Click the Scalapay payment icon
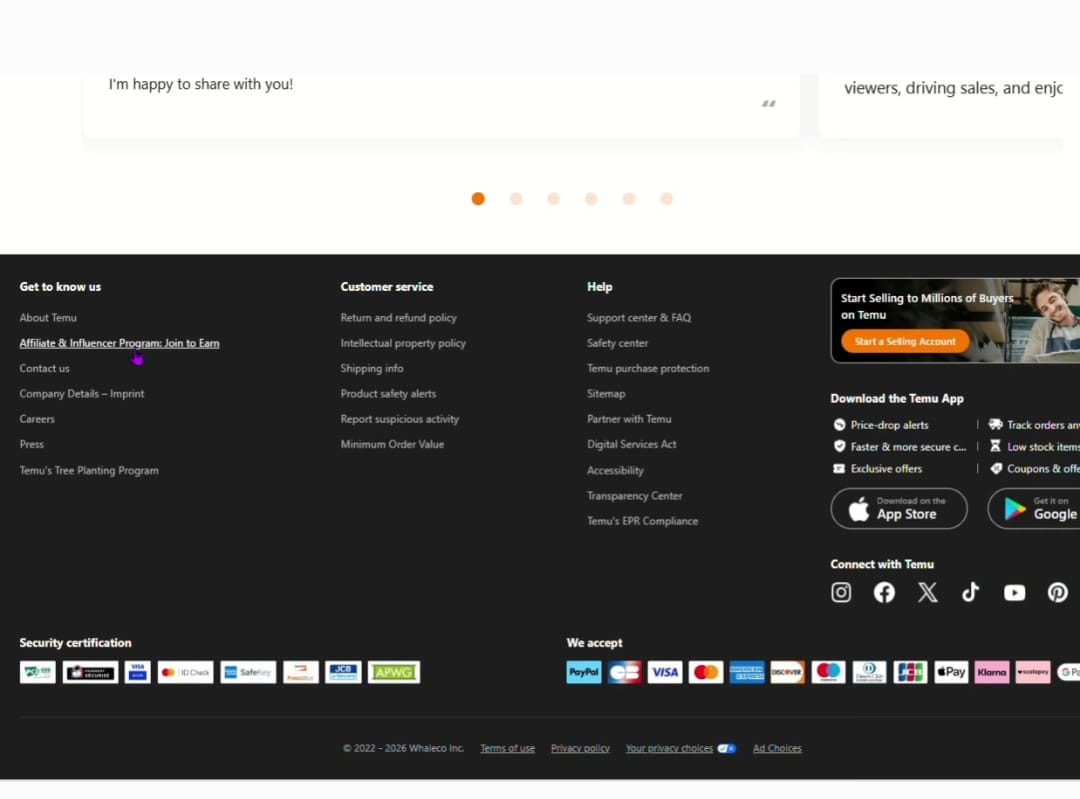 [x=1033, y=672]
